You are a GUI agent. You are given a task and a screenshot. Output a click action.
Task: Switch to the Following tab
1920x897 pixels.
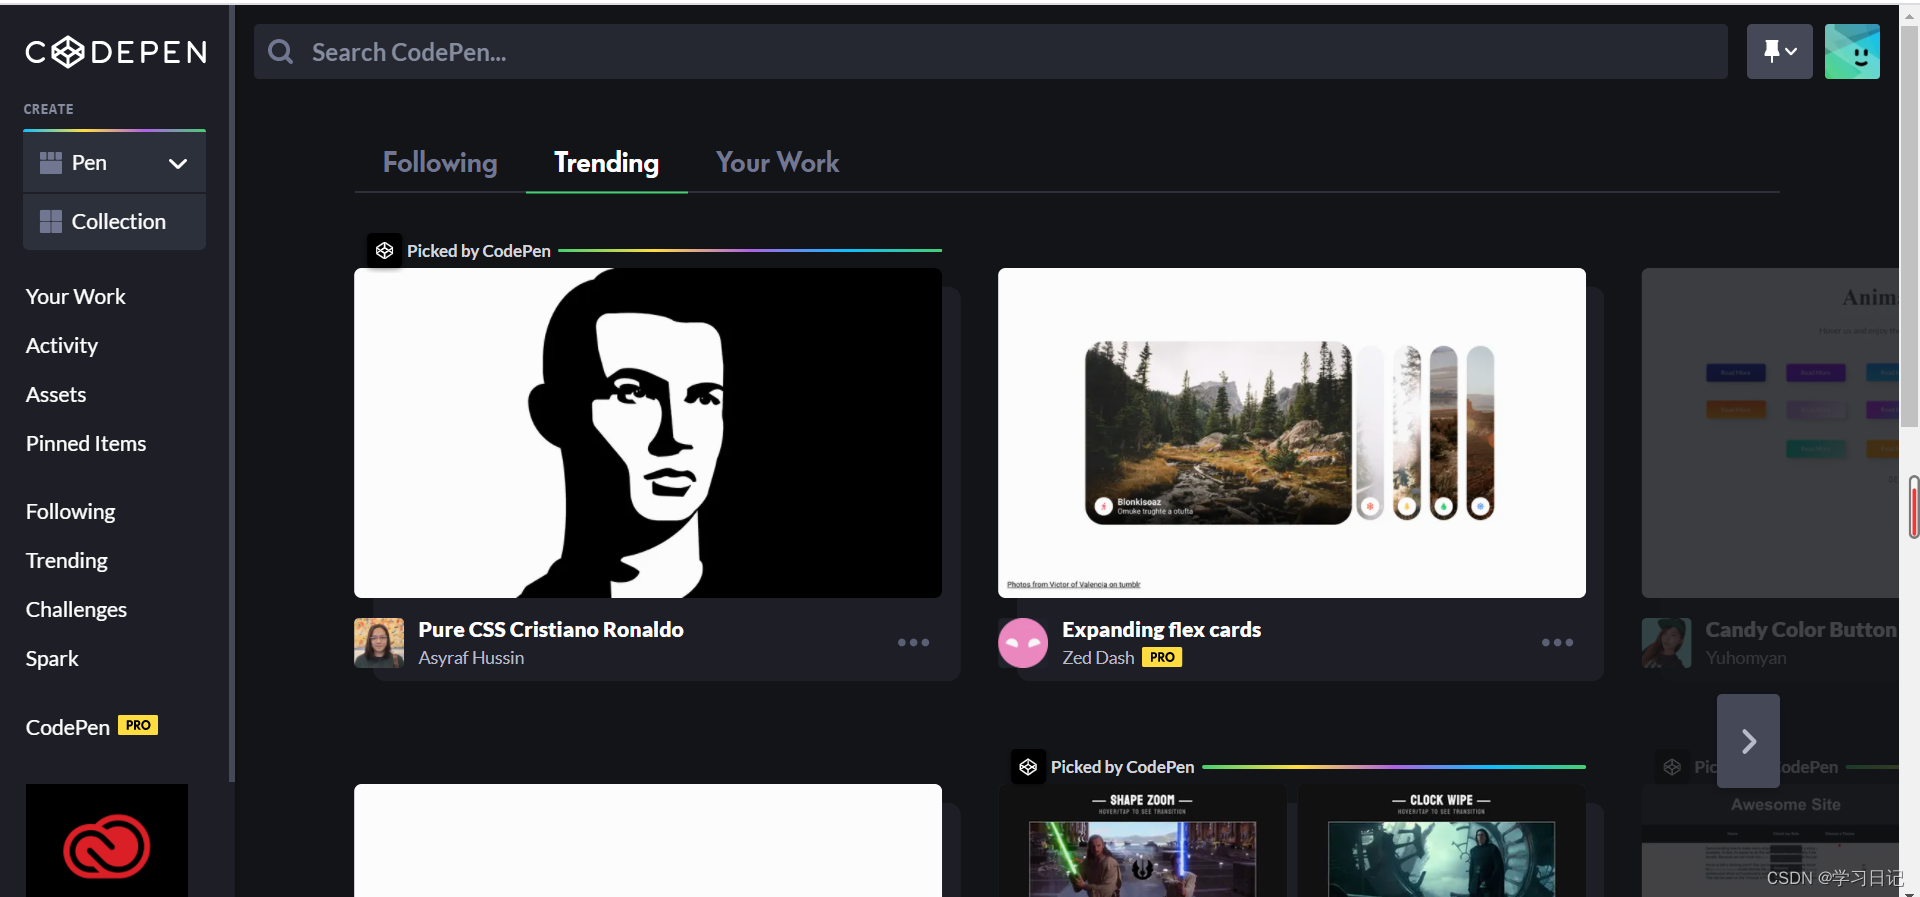tap(440, 162)
